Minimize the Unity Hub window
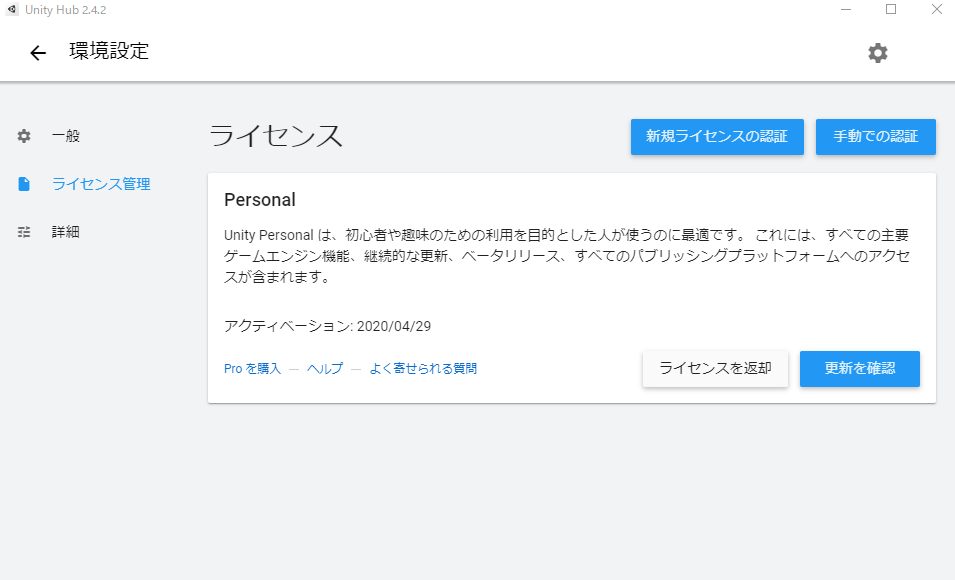Viewport: 955px width, 580px height. pyautogui.click(x=846, y=10)
